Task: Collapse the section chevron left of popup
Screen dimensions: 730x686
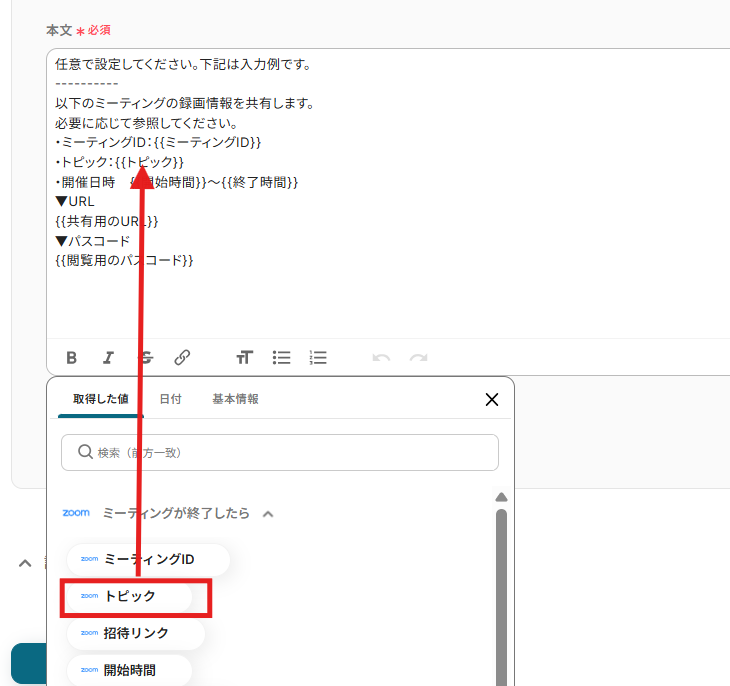Action: [25, 563]
